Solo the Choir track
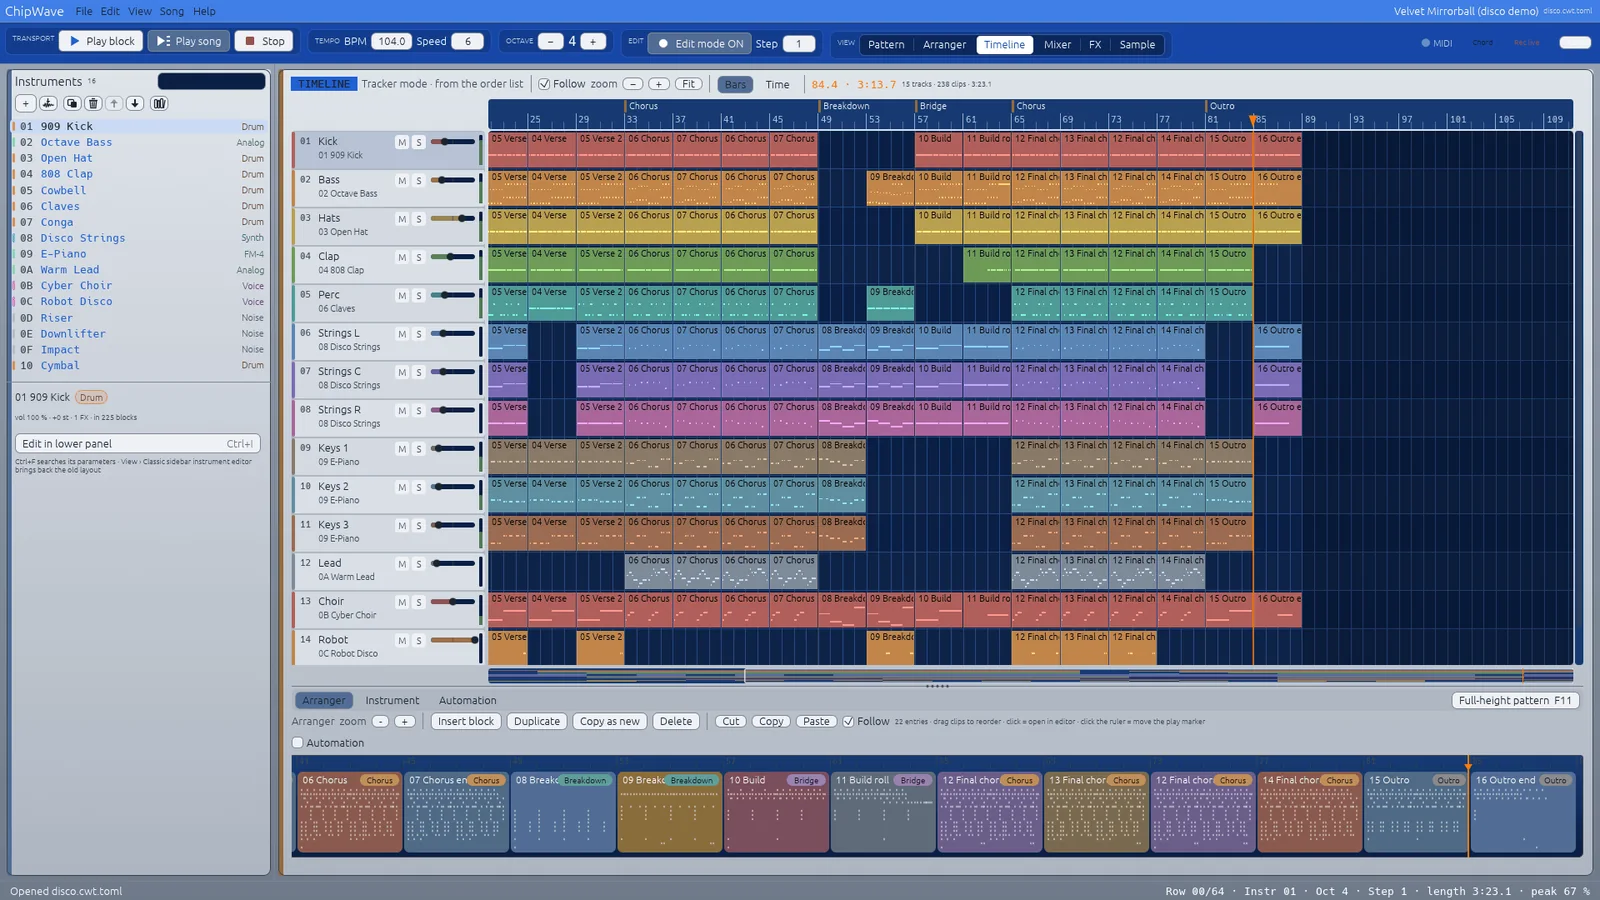This screenshot has height=900, width=1600. [x=419, y=602]
